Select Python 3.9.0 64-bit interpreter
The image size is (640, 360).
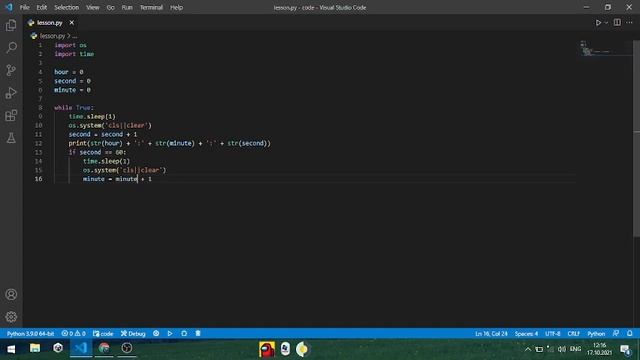point(30,333)
